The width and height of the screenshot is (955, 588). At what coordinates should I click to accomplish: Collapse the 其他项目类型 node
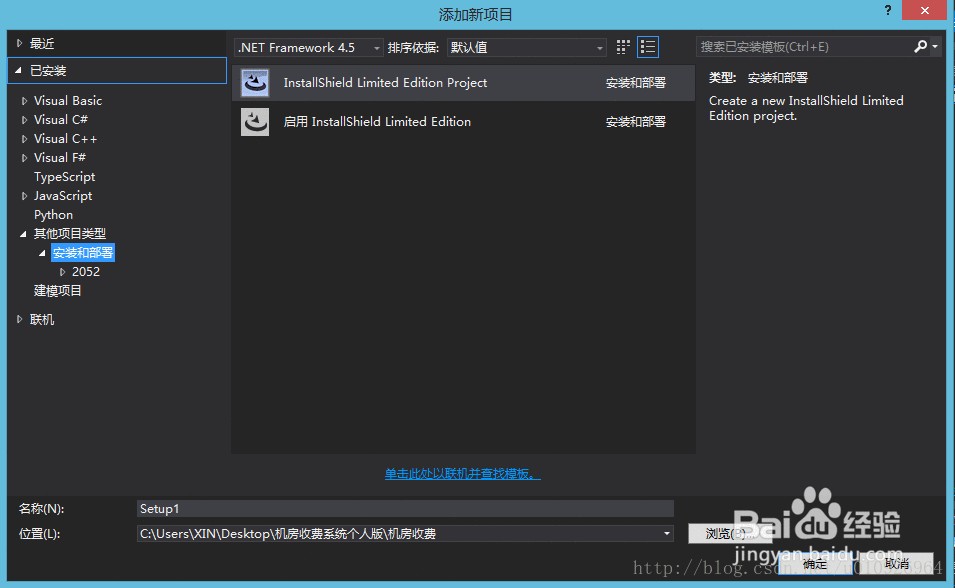coord(23,234)
